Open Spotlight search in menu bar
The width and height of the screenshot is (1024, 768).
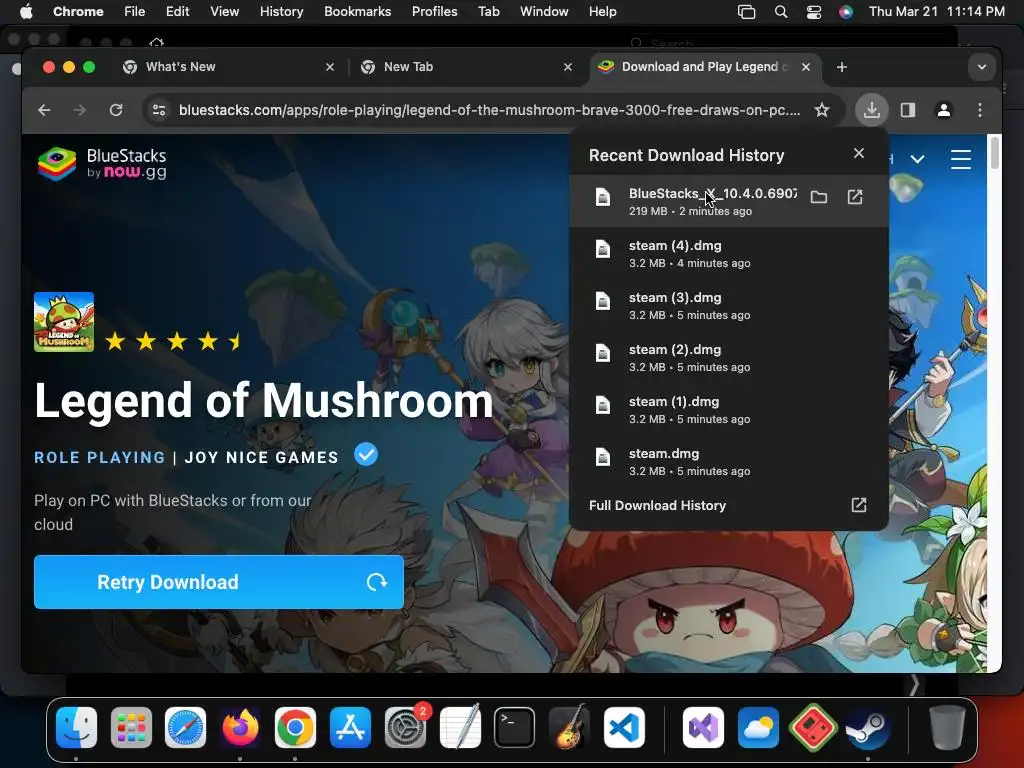780,11
